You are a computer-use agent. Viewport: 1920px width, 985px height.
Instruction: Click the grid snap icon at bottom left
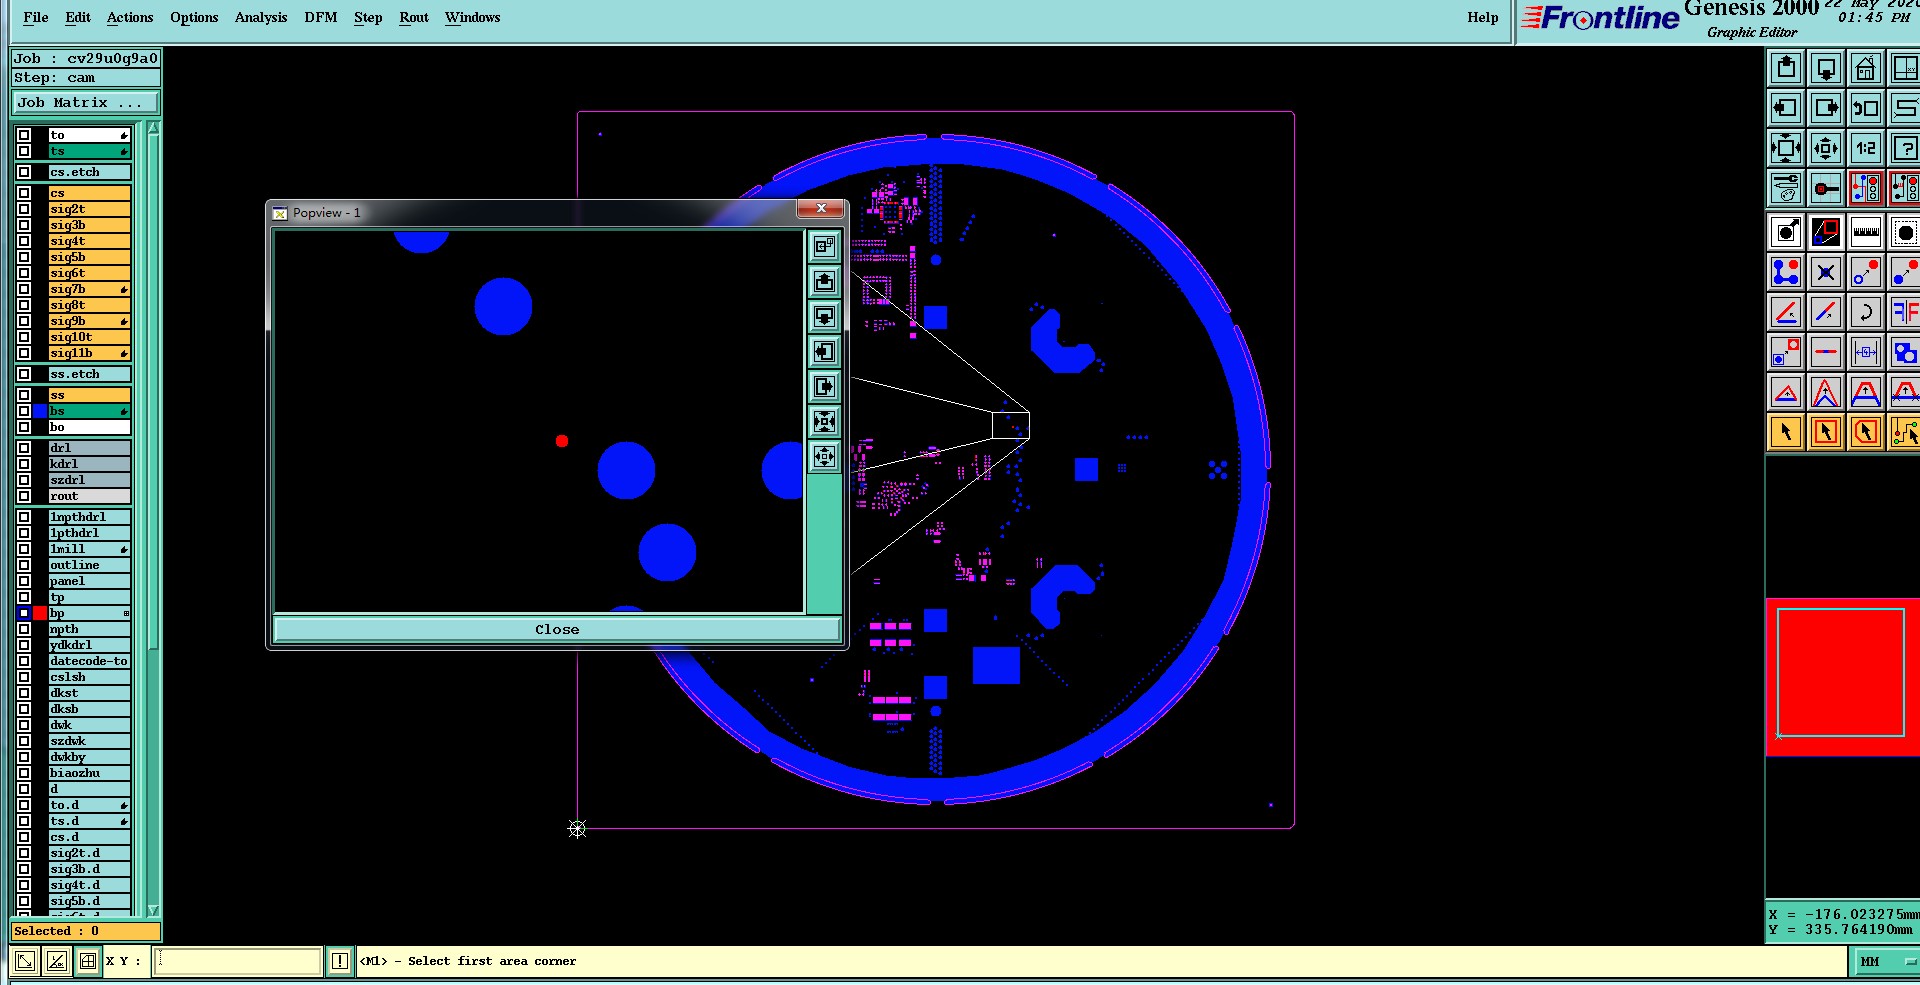tap(88, 961)
